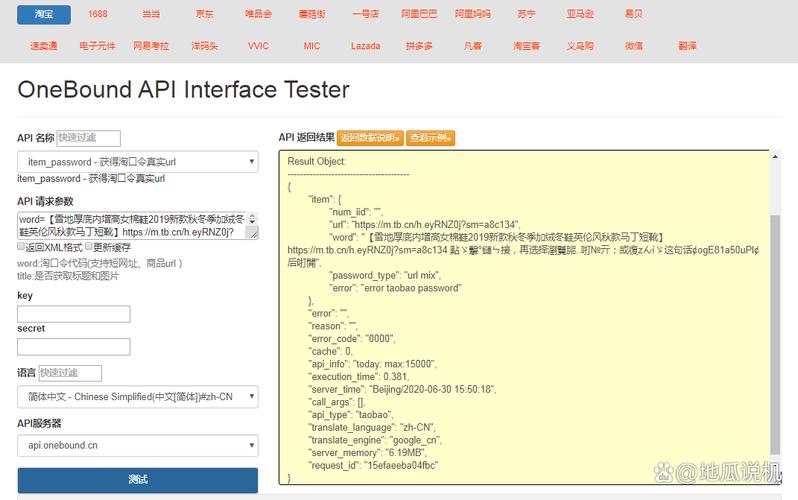
Task: Open the 义乌购 tab
Action: pyautogui.click(x=580, y=46)
